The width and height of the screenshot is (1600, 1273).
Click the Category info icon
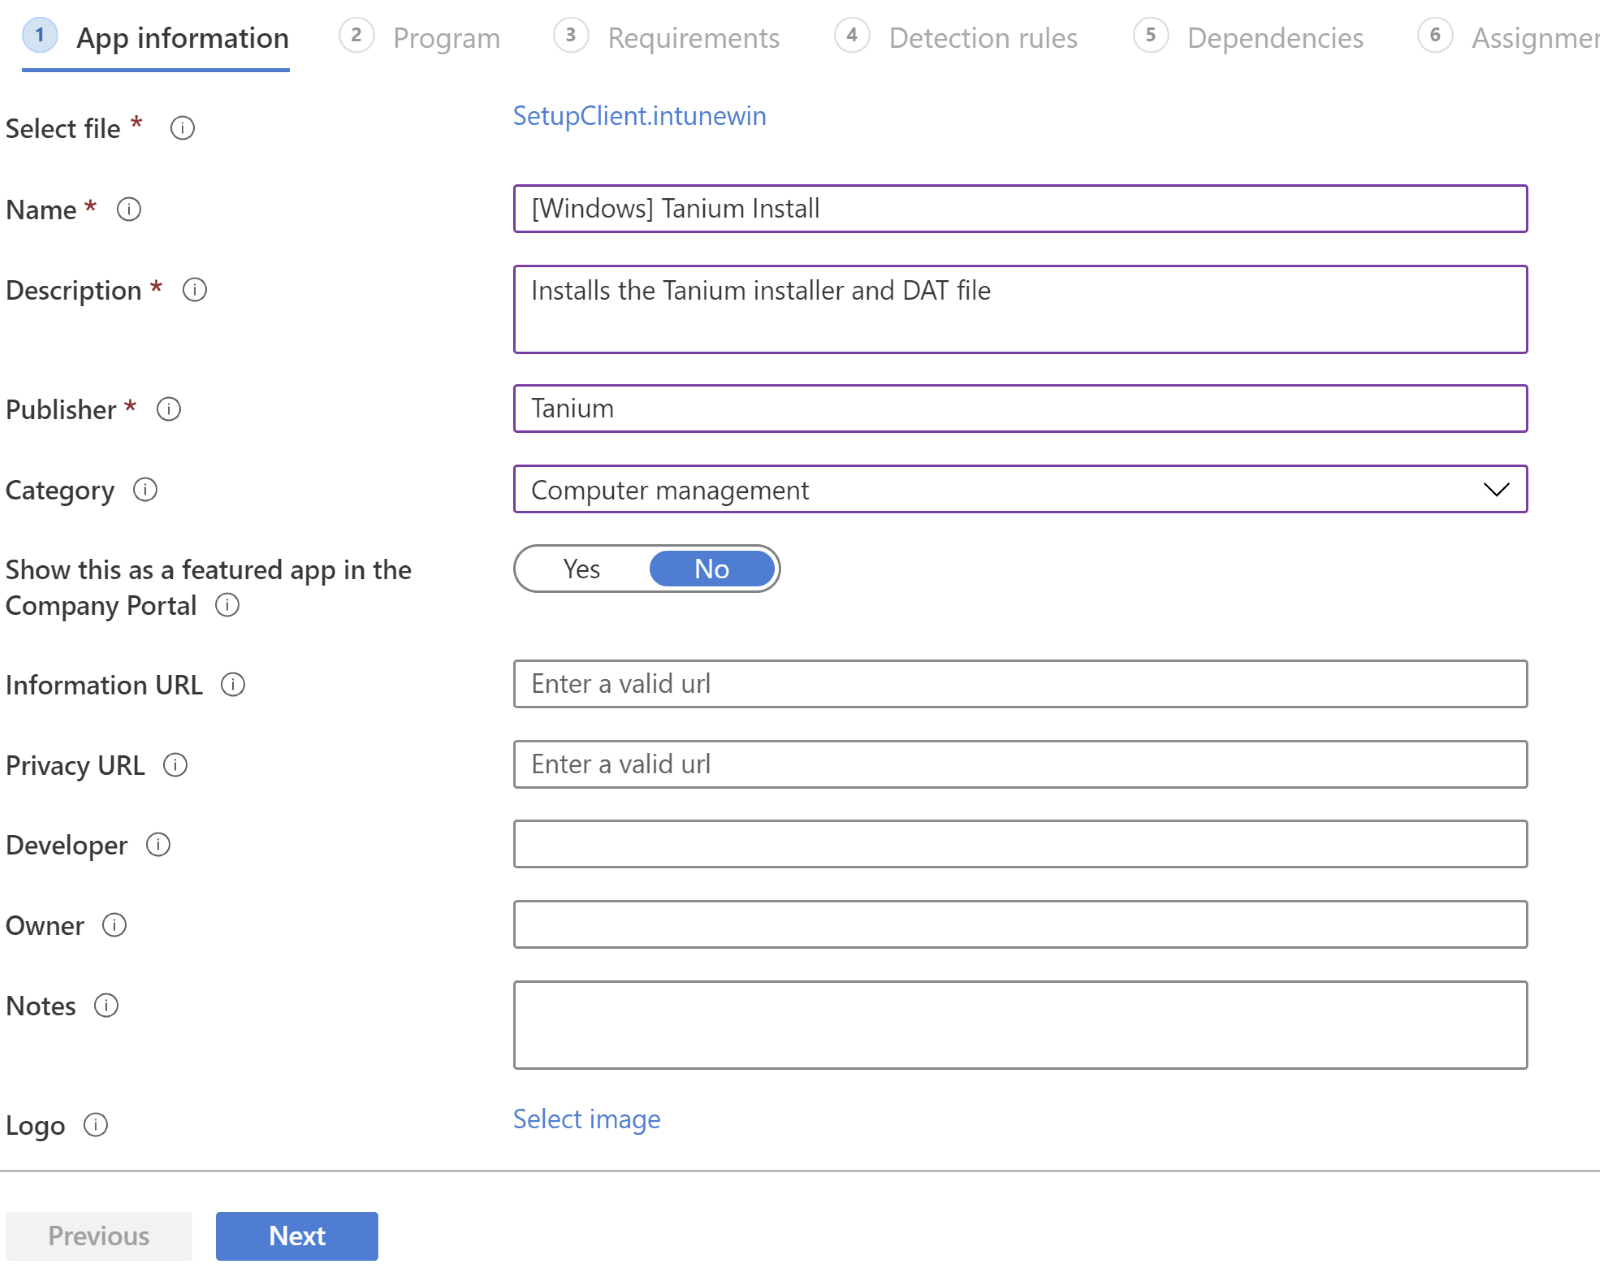coord(146,491)
